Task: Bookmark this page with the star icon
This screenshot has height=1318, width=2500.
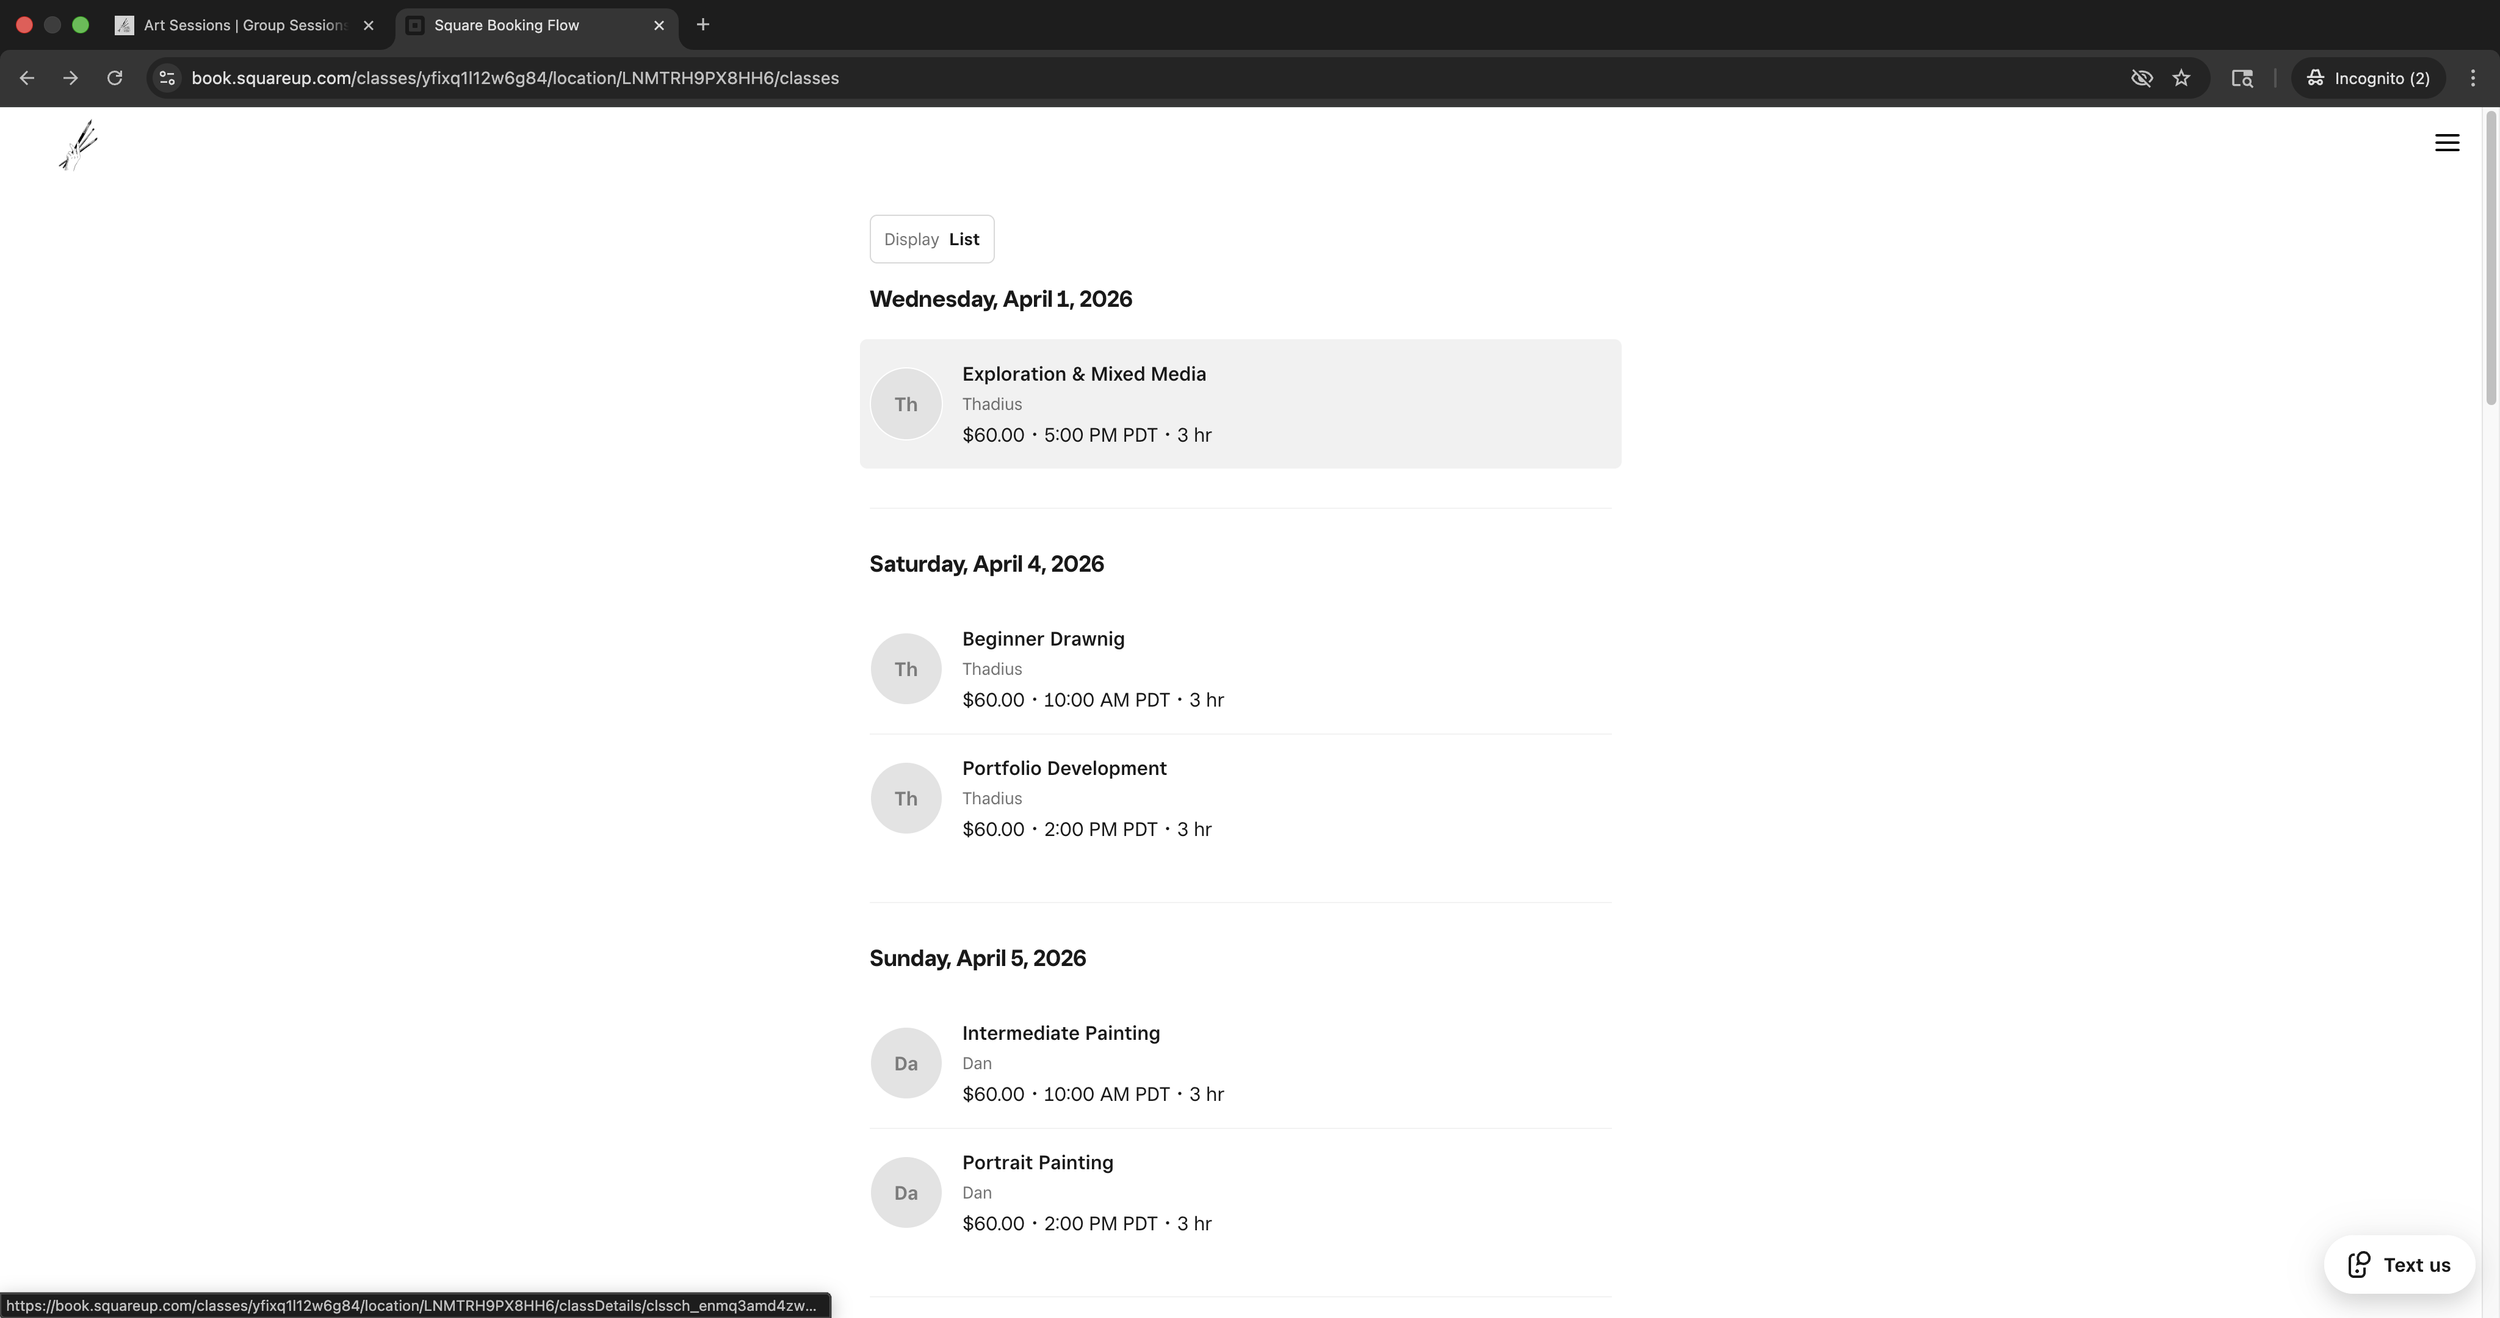Action: click(2181, 78)
